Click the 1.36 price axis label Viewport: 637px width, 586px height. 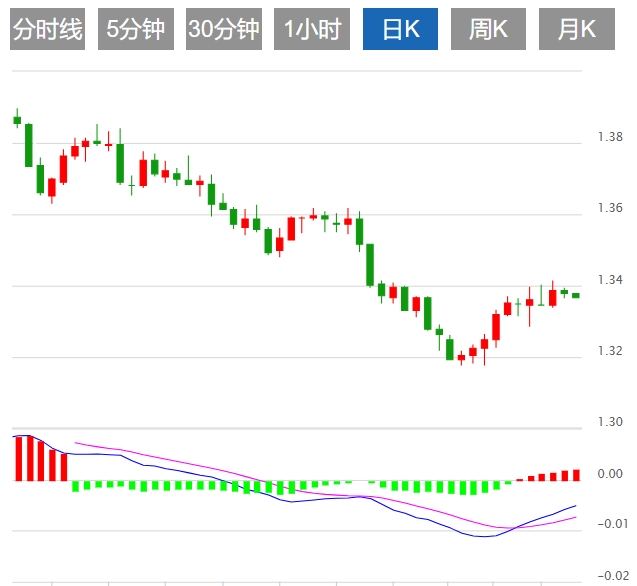pyautogui.click(x=611, y=208)
